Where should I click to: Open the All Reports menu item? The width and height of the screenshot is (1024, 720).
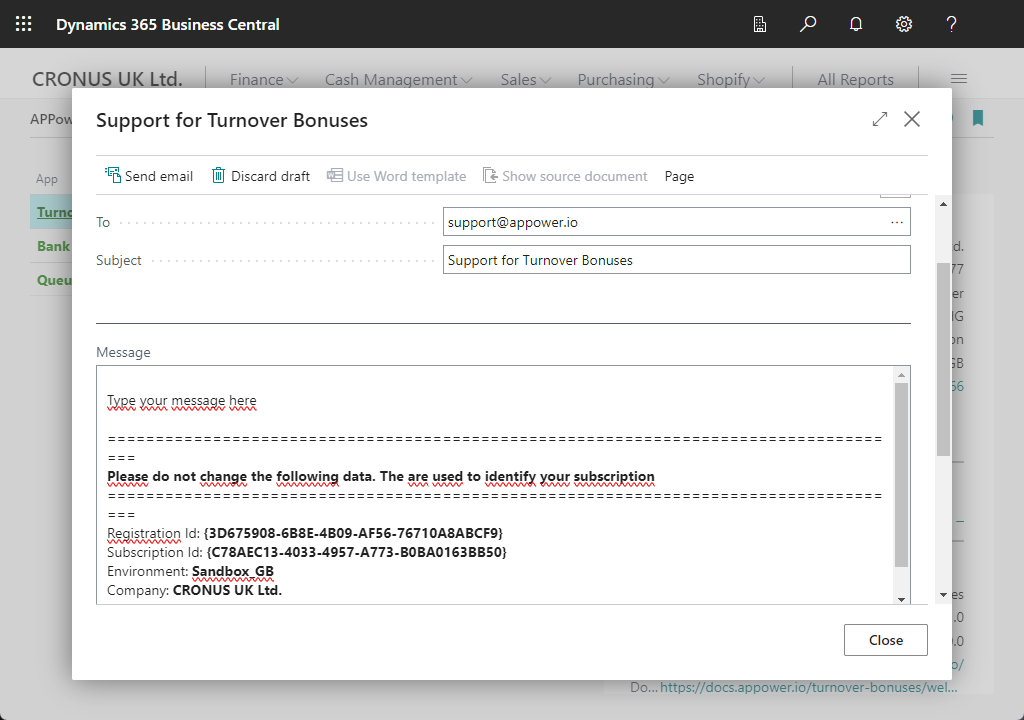click(855, 80)
